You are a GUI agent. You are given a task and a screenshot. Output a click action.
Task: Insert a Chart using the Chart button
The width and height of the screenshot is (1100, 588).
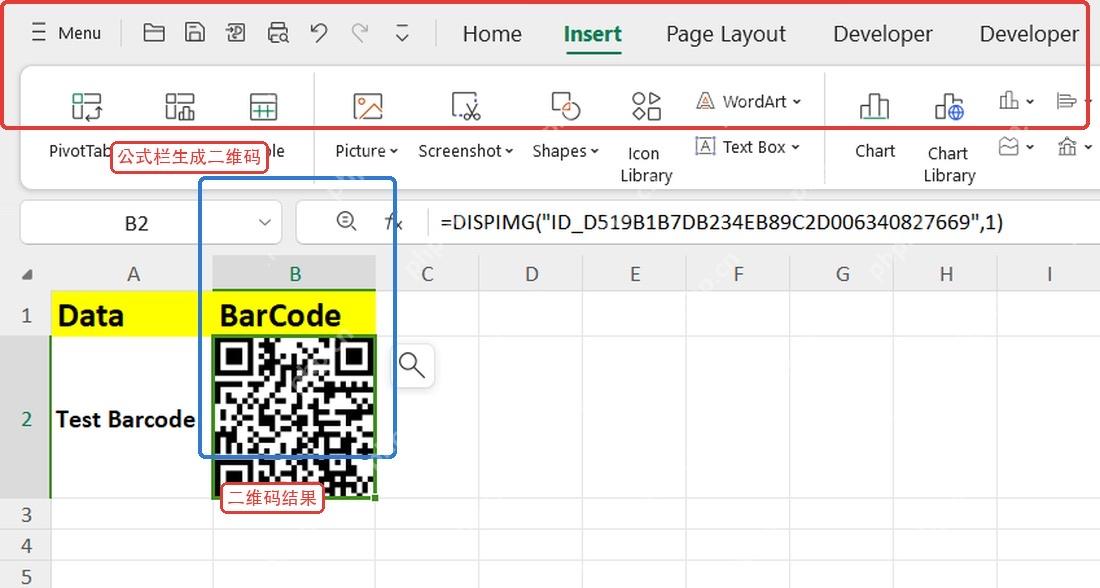pyautogui.click(x=875, y=126)
